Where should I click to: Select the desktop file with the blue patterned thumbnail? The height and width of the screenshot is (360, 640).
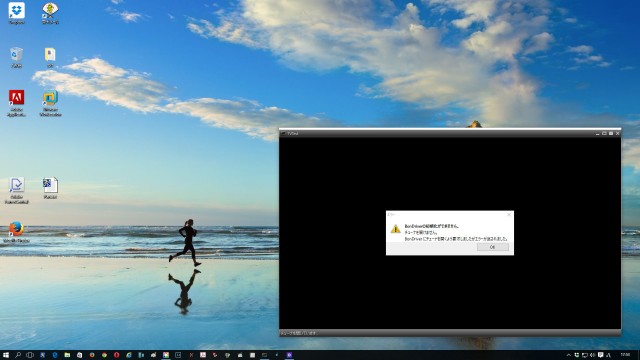point(50,188)
